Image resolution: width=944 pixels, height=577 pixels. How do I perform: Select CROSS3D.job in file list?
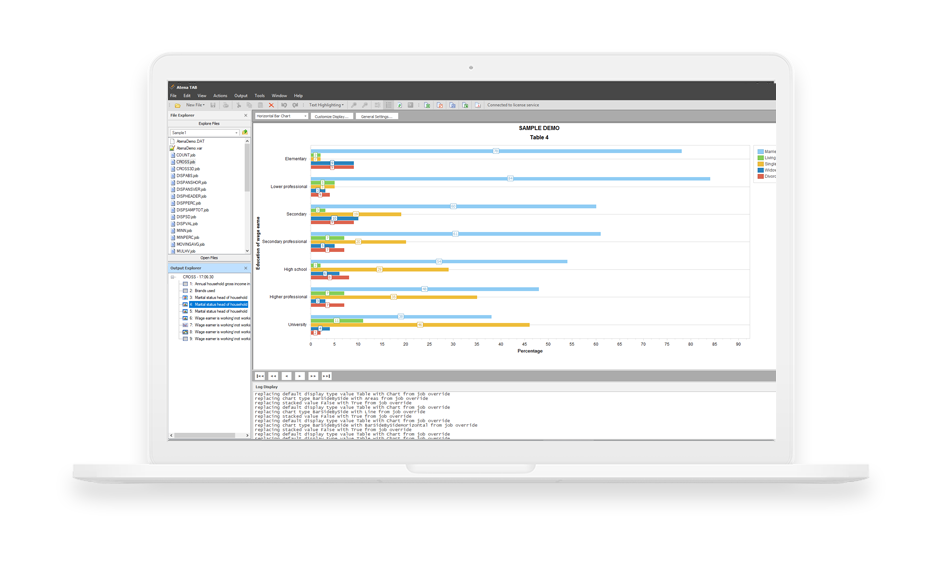click(x=187, y=168)
